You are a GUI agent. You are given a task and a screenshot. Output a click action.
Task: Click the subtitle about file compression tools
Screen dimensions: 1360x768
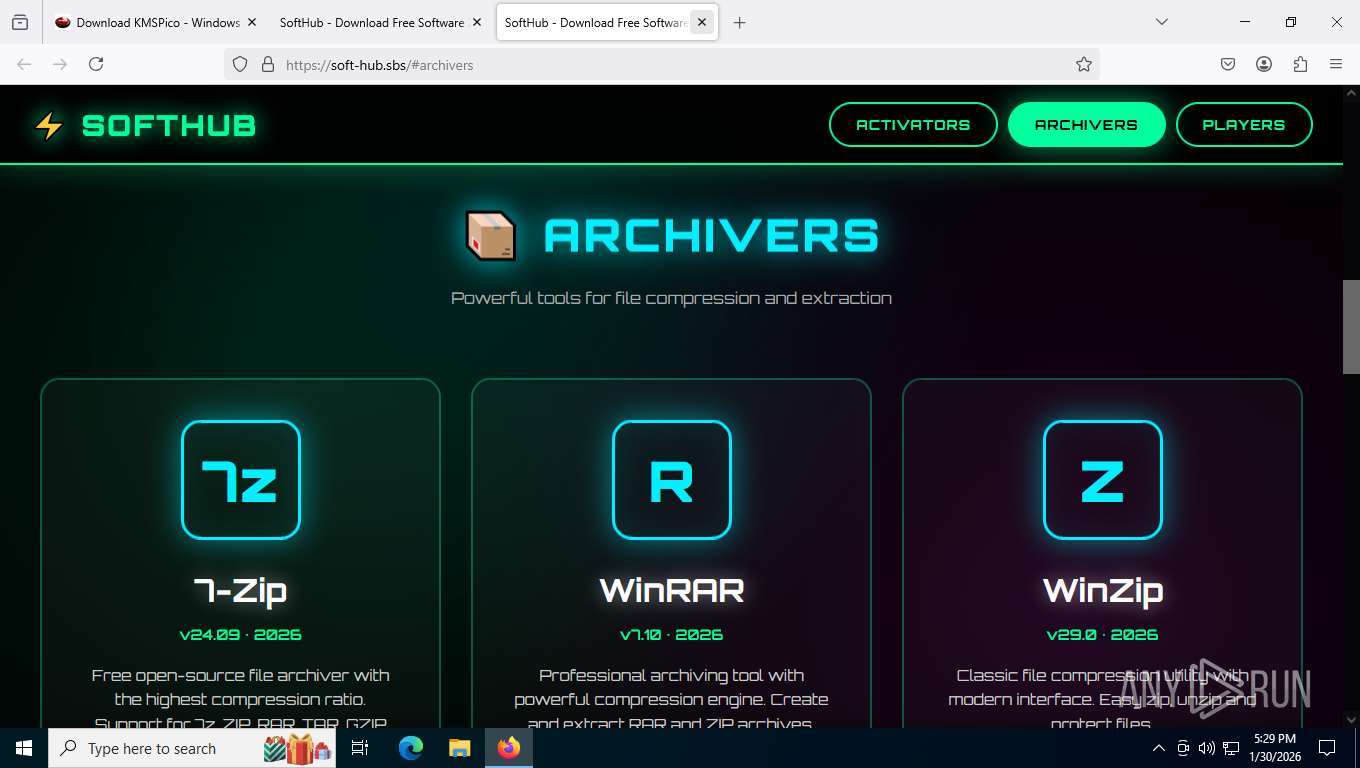[x=672, y=298]
